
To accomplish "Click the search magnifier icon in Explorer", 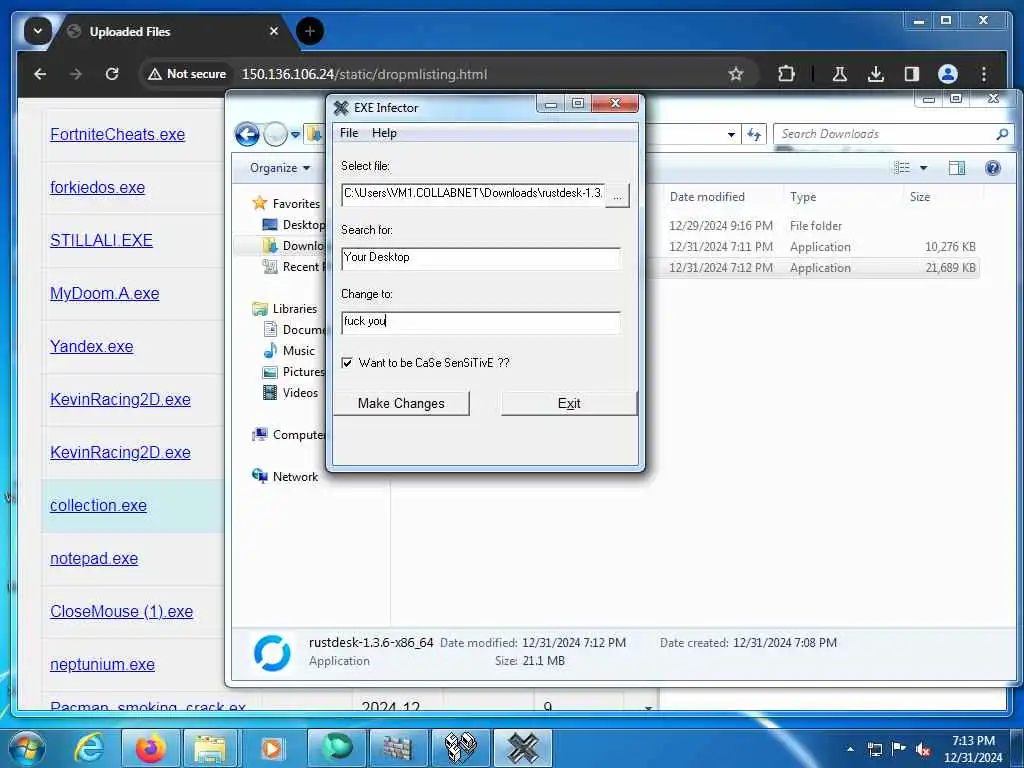I will (x=1002, y=134).
